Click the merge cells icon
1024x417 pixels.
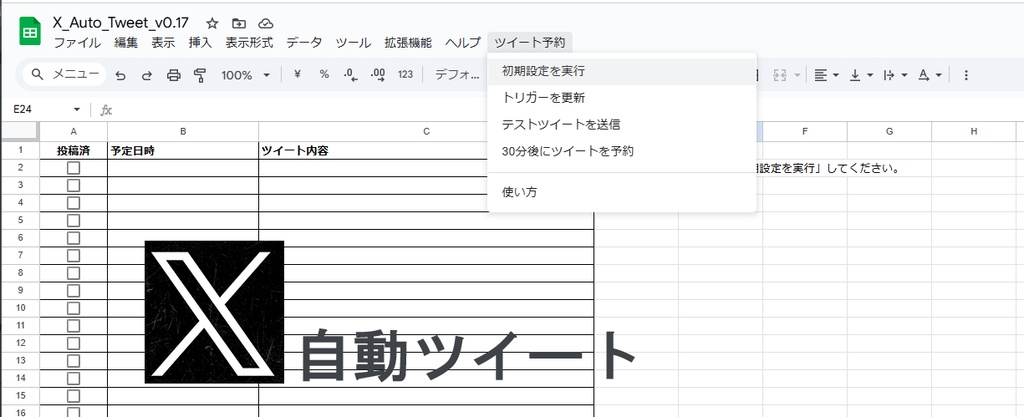tap(779, 75)
